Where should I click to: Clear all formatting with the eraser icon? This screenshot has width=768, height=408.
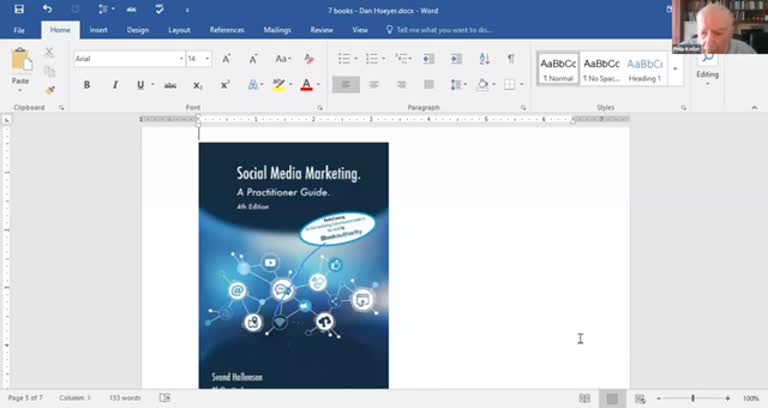(309, 59)
